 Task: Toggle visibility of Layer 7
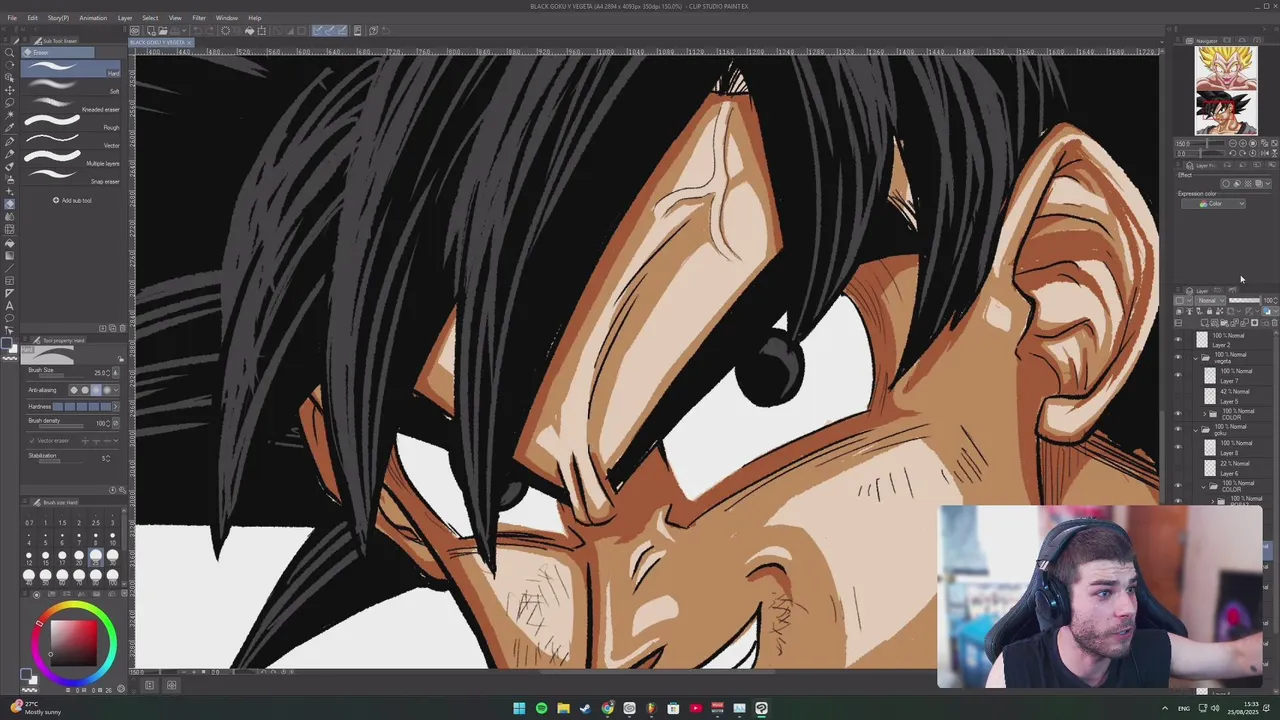click(x=1178, y=375)
